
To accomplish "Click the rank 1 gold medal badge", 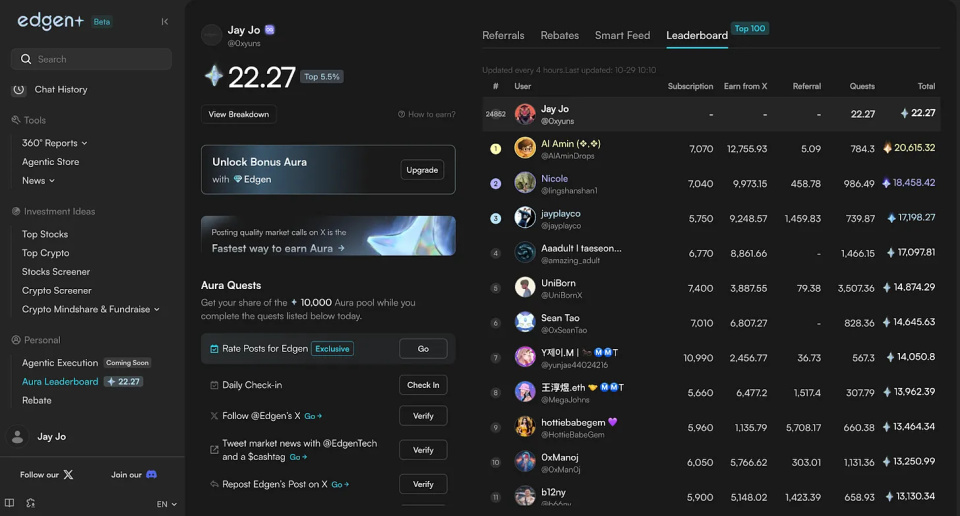I will tap(496, 149).
